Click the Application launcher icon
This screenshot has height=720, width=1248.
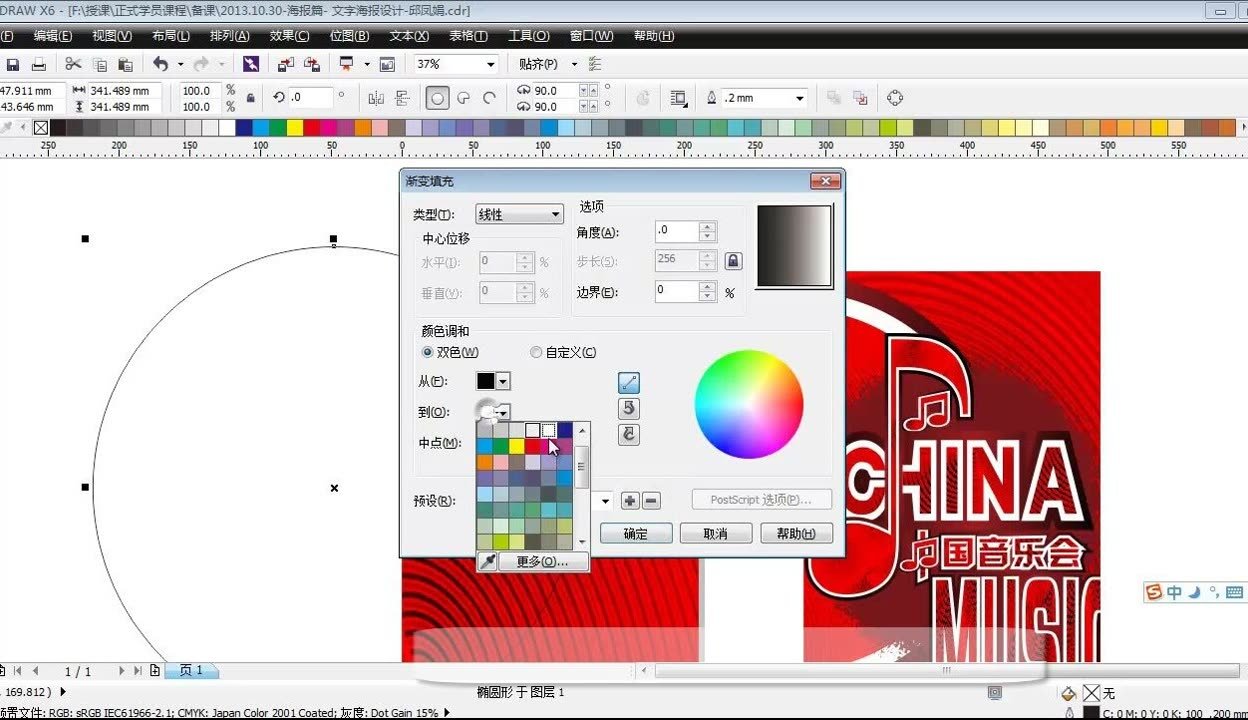[347, 64]
